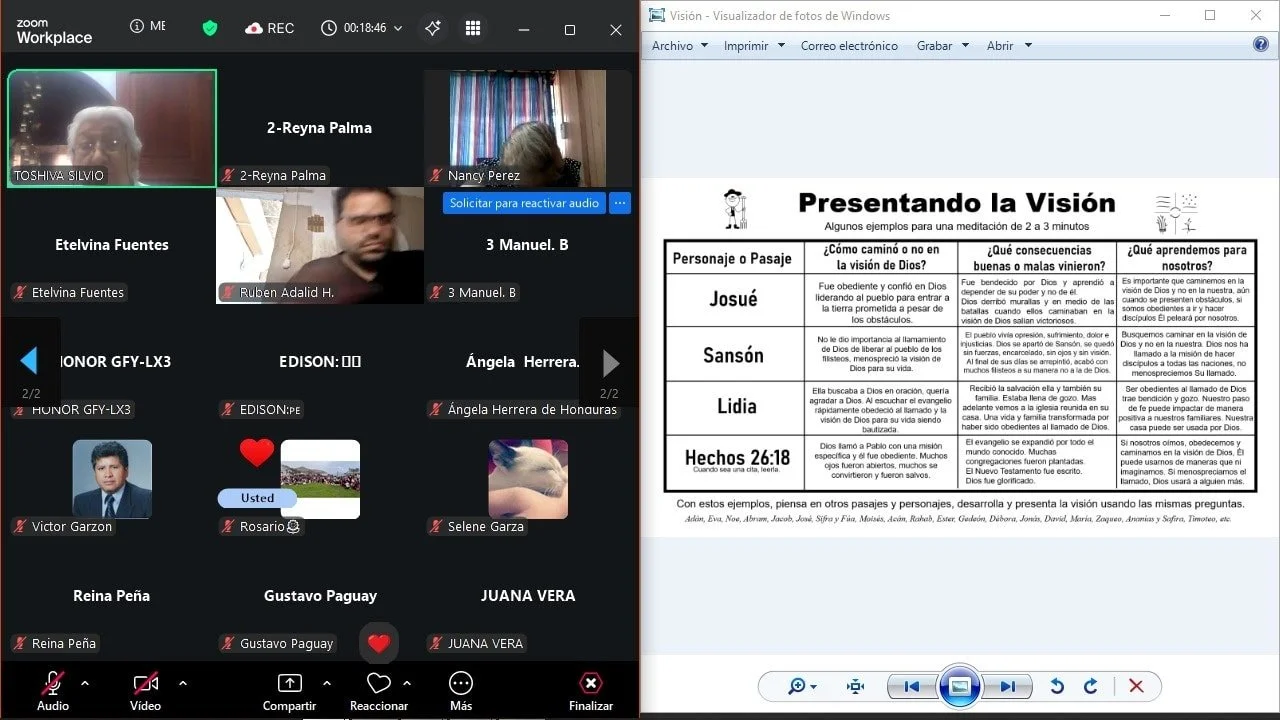Image resolution: width=1280 pixels, height=720 pixels.
Task: Open the Más options button
Action: 461,690
